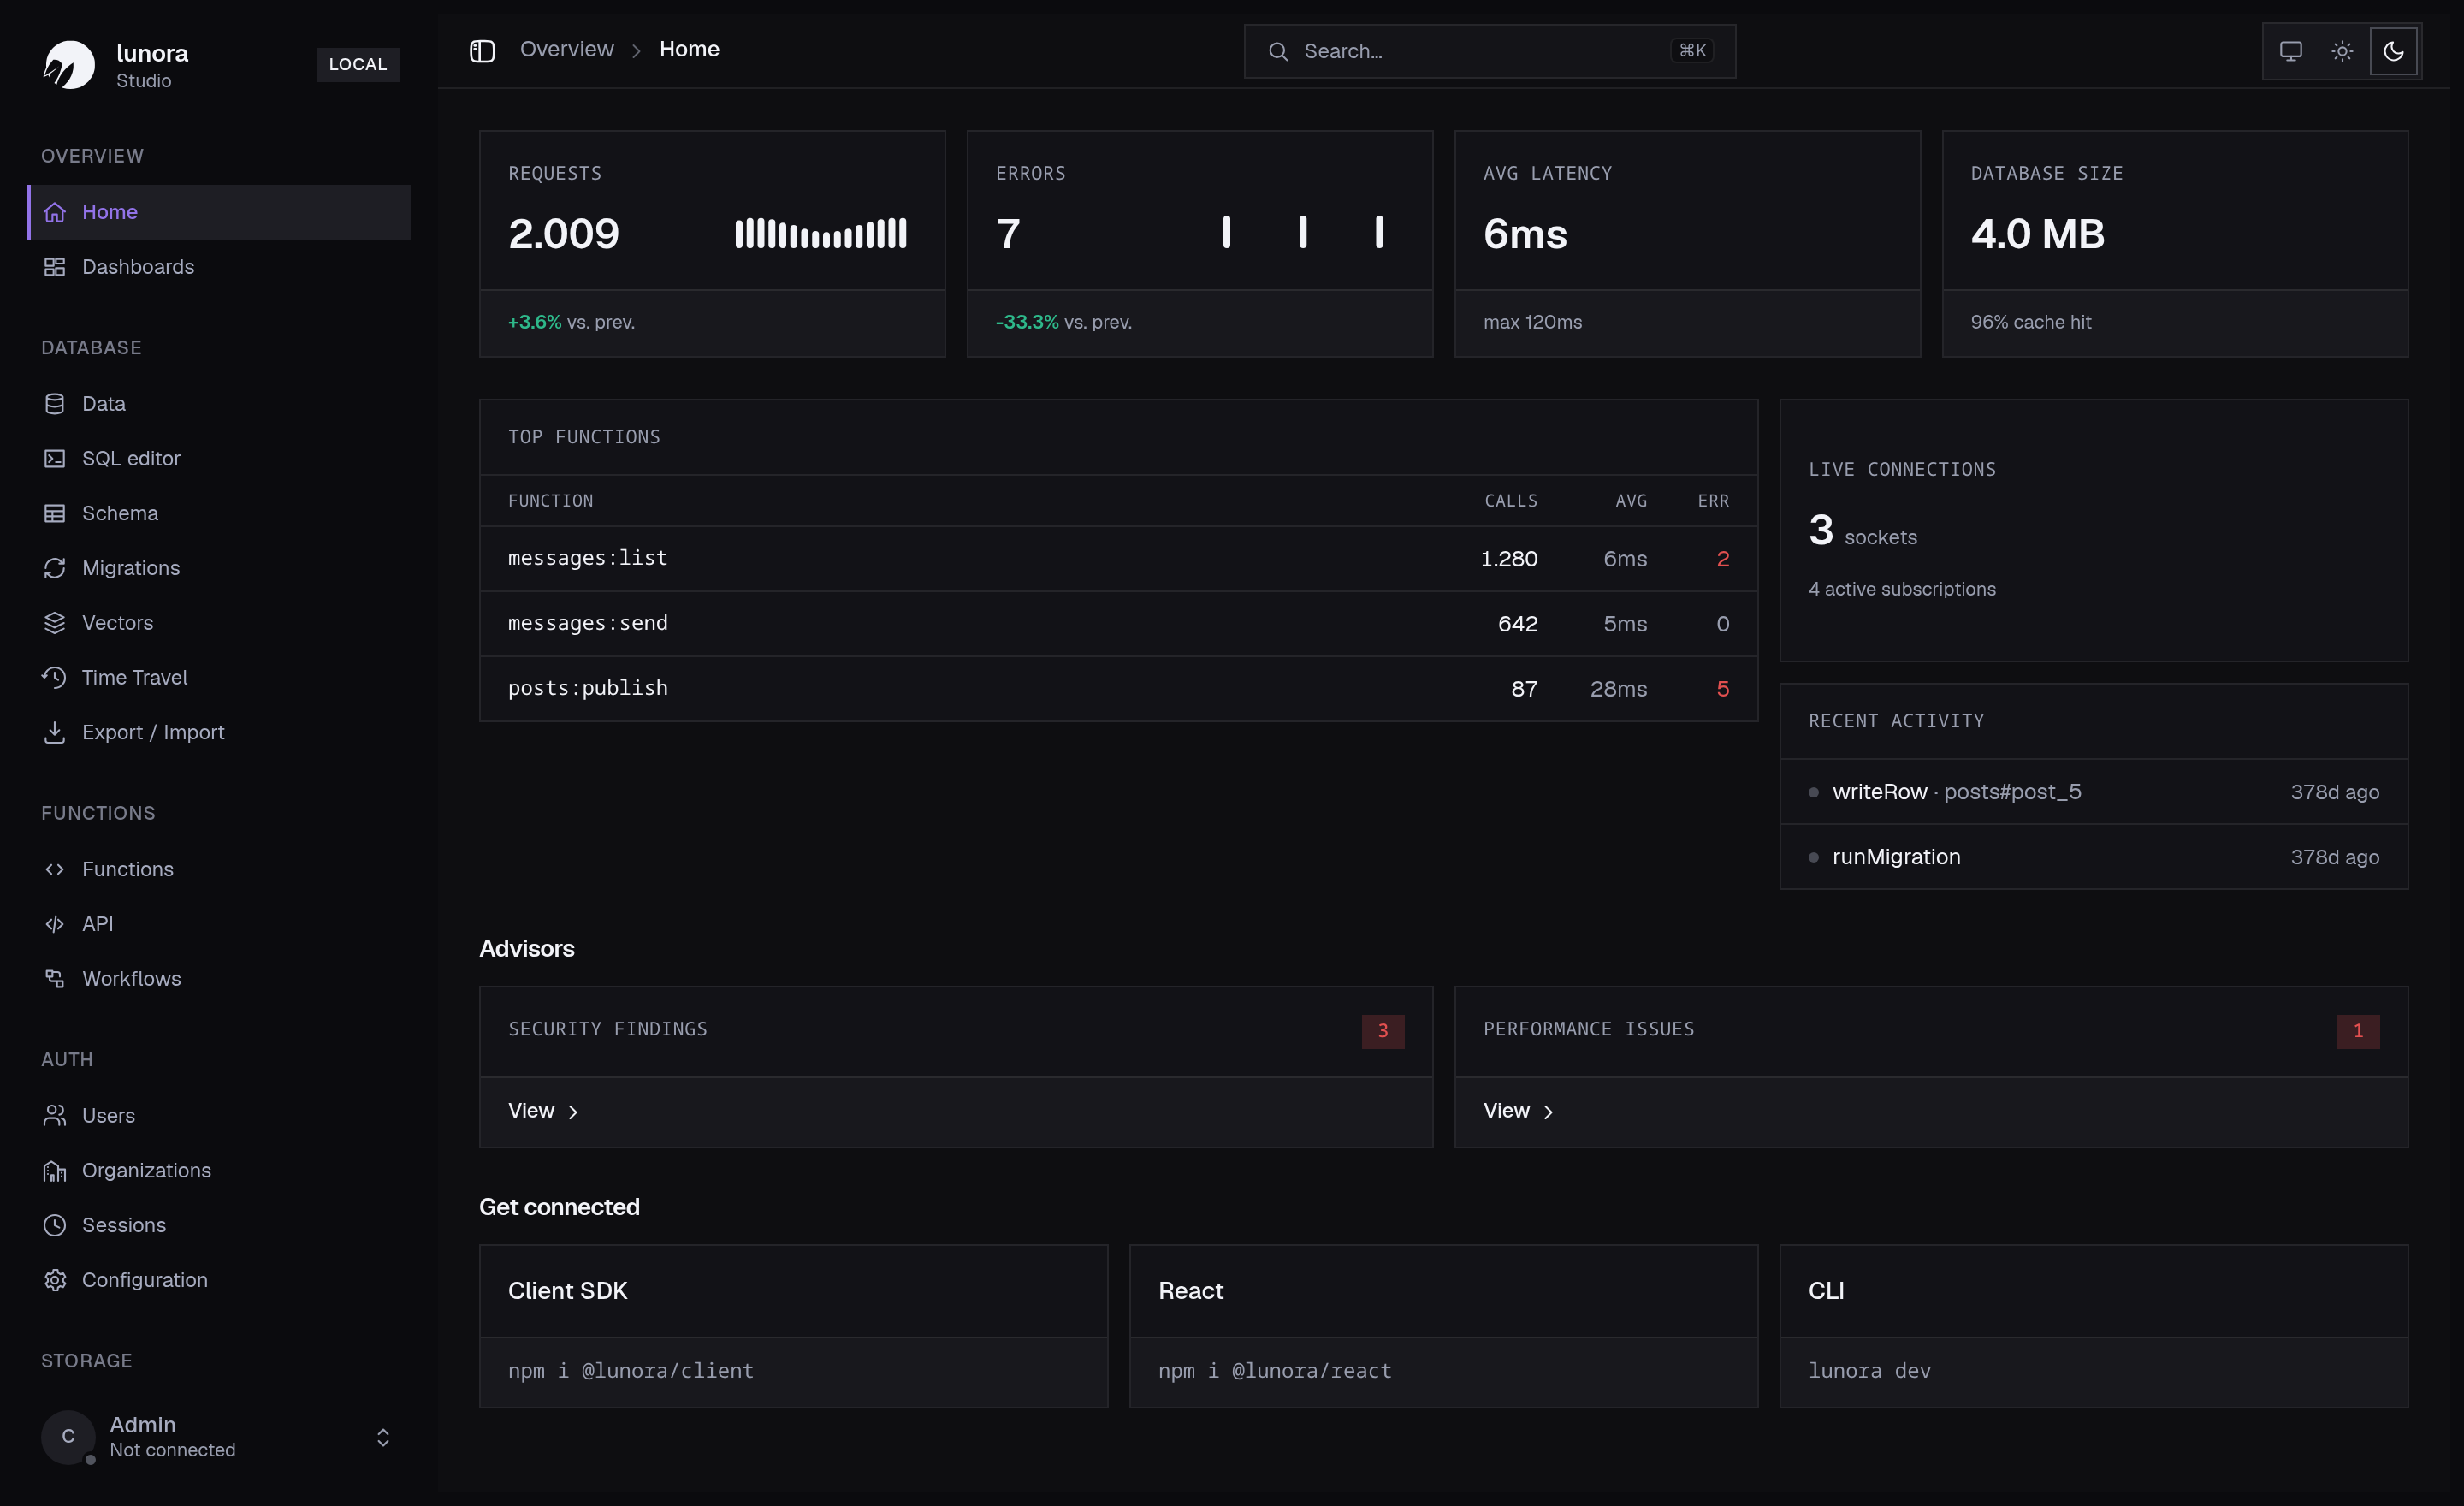Click the Time Travel history icon
The height and width of the screenshot is (1506, 2464).
55,677
